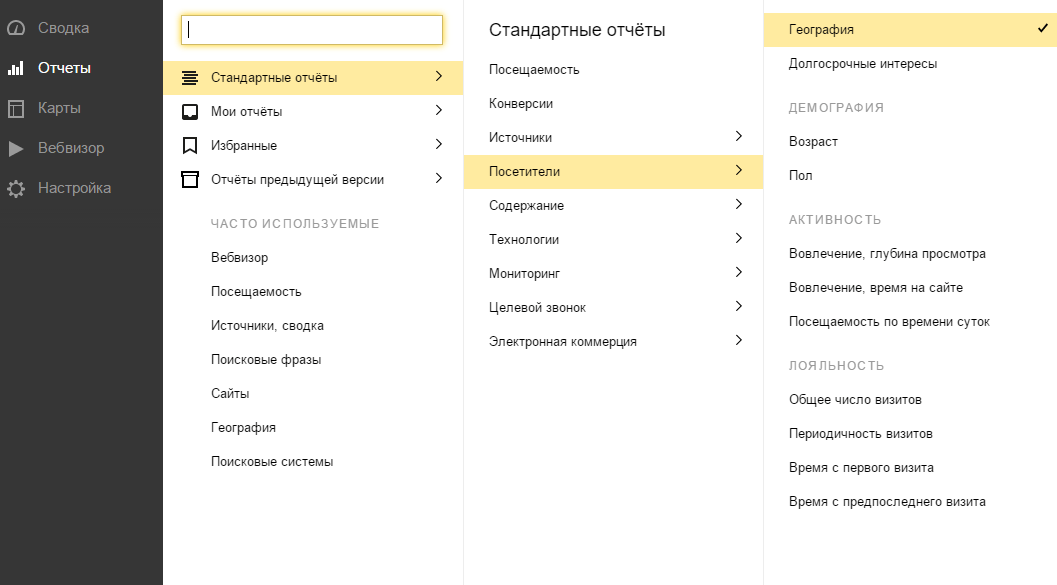Expand the Технологии chevron
The image size is (1057, 585).
point(739,238)
